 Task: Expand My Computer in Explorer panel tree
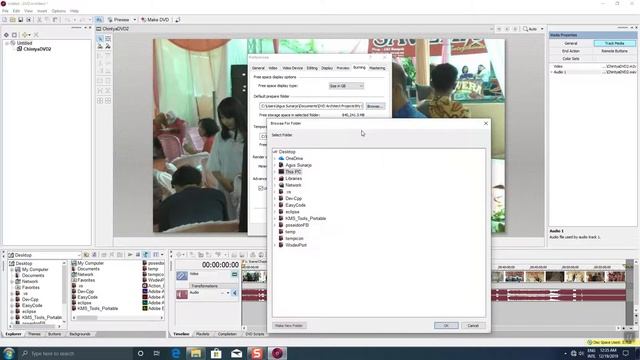tap(12, 270)
